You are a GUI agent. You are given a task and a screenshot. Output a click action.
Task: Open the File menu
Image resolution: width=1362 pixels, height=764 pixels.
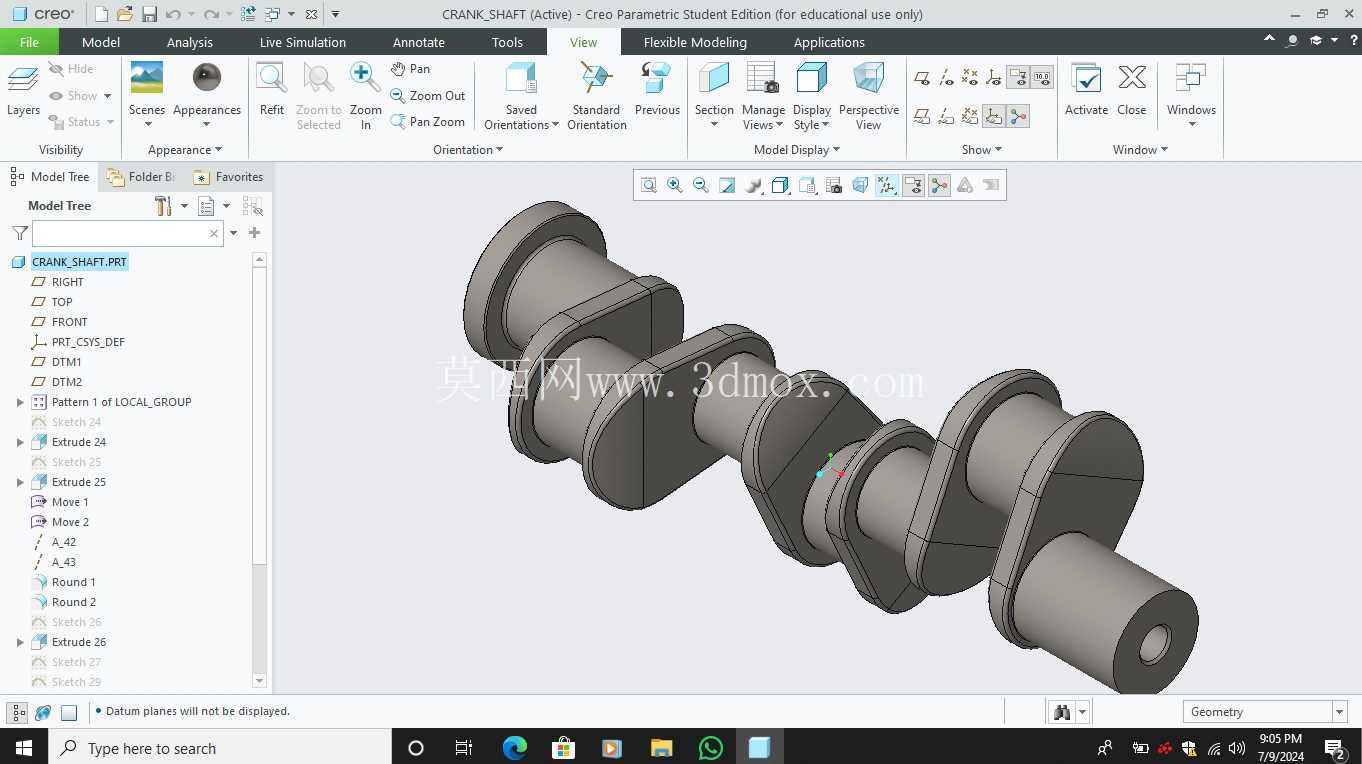(x=29, y=42)
